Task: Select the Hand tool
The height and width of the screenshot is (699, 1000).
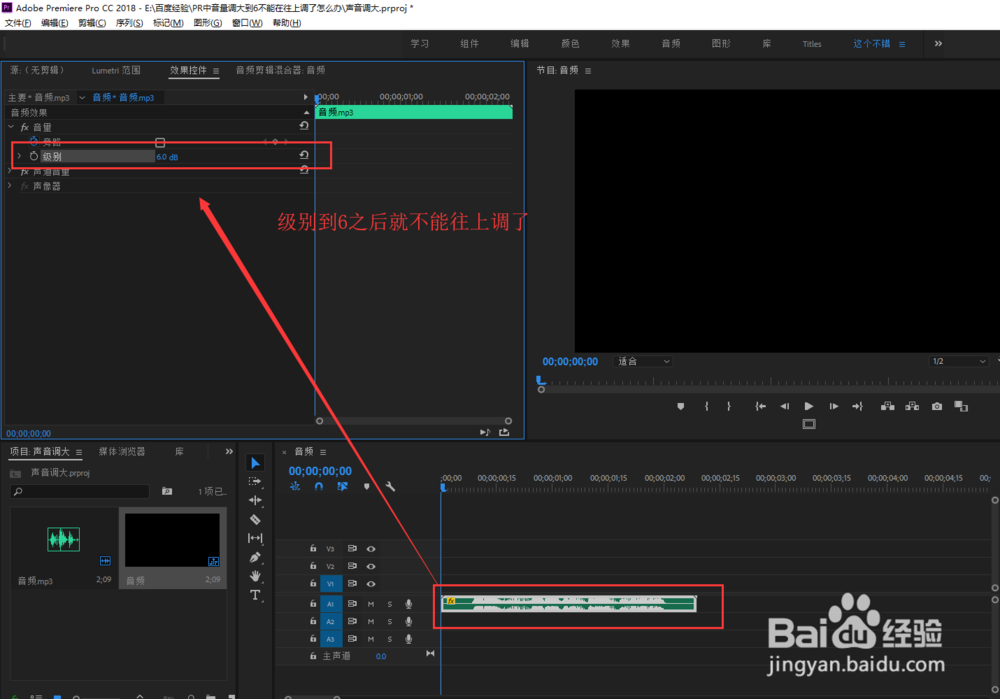Action: pyautogui.click(x=255, y=576)
